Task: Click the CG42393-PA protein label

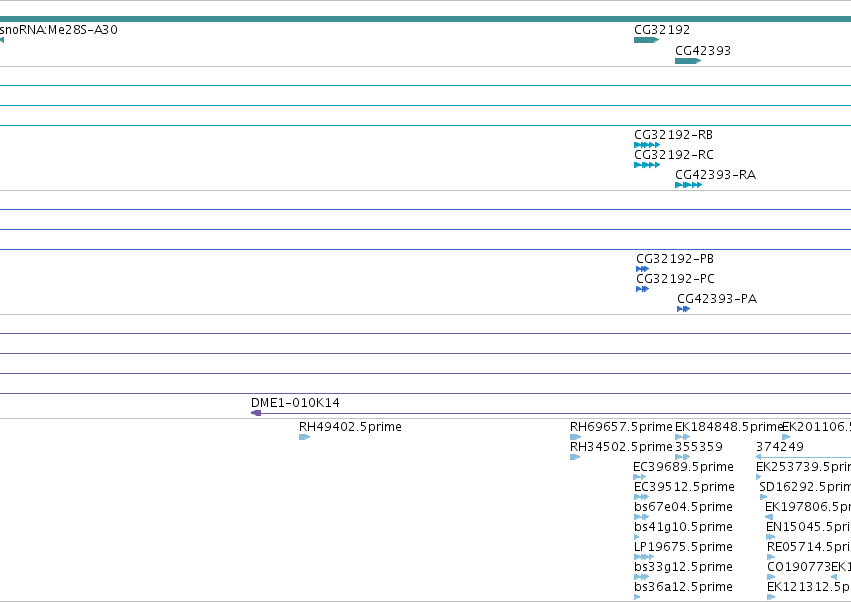Action: [x=717, y=299]
